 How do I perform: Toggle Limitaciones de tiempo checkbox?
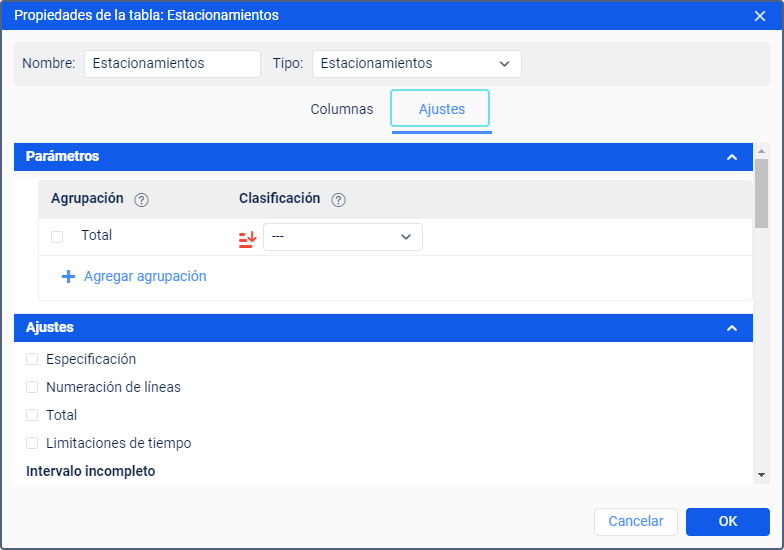[x=32, y=443]
